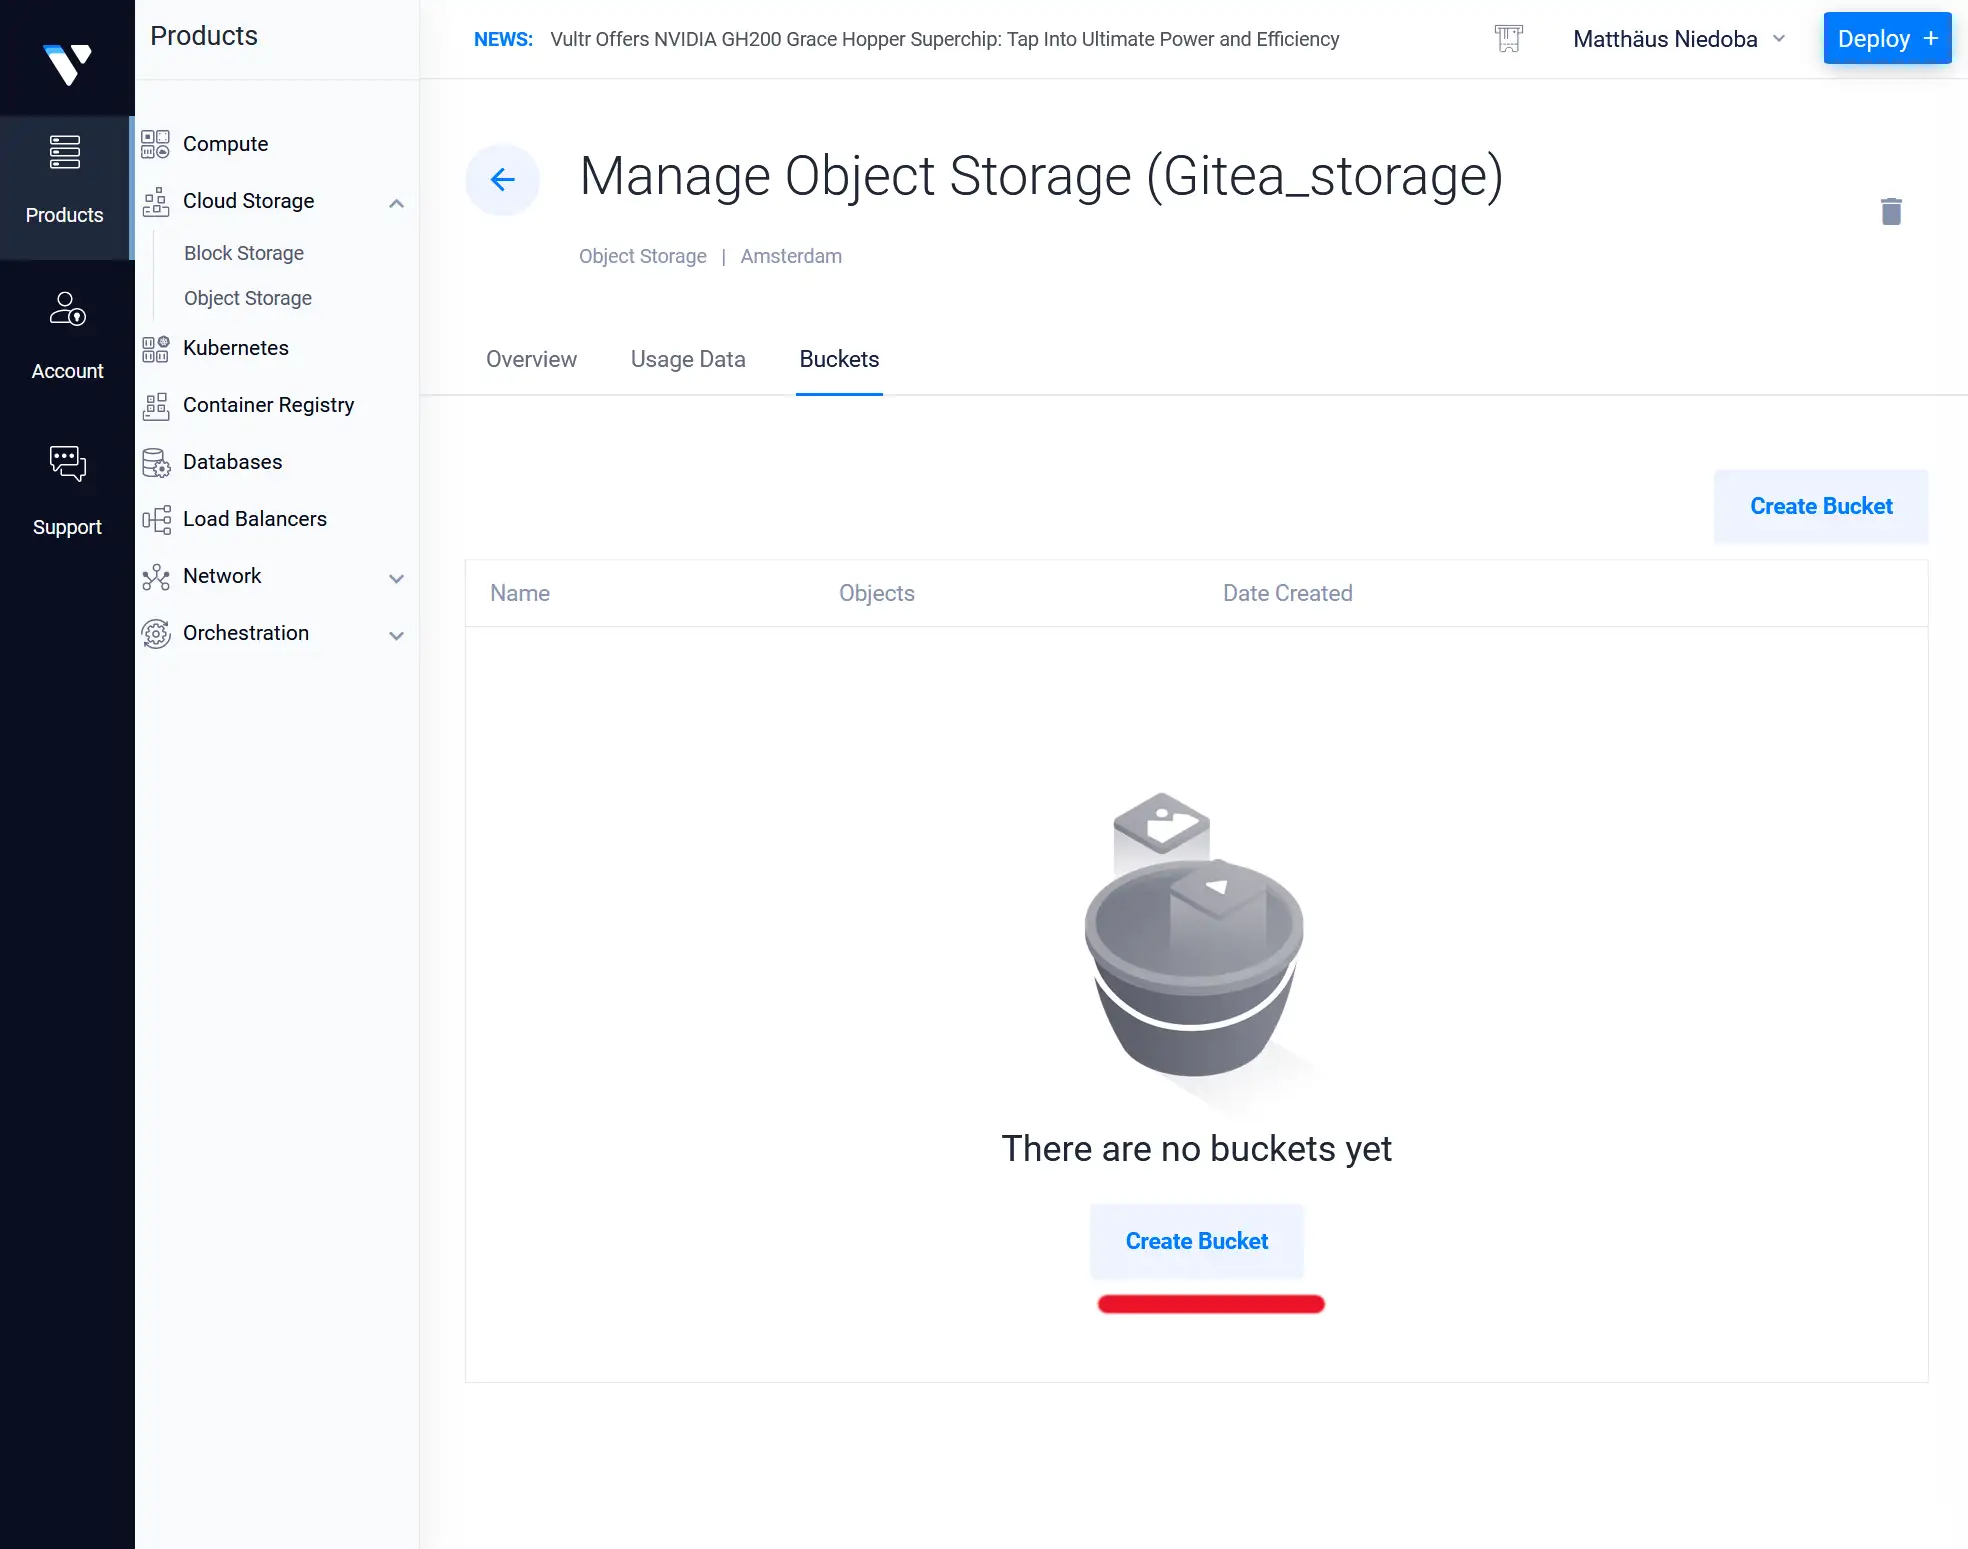
Task: Click the Kubernetes icon
Action: point(156,348)
